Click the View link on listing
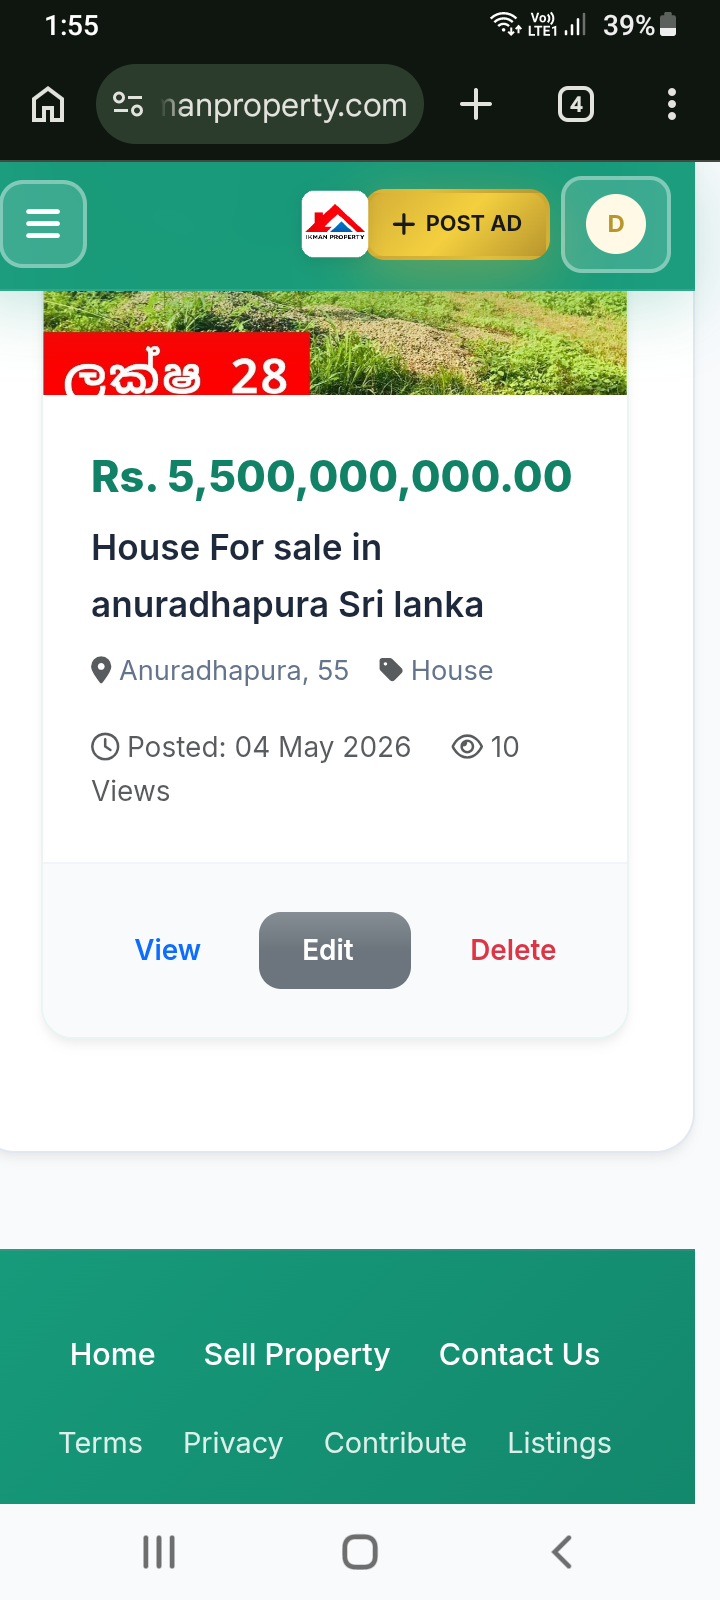720x1600 pixels. tap(167, 950)
